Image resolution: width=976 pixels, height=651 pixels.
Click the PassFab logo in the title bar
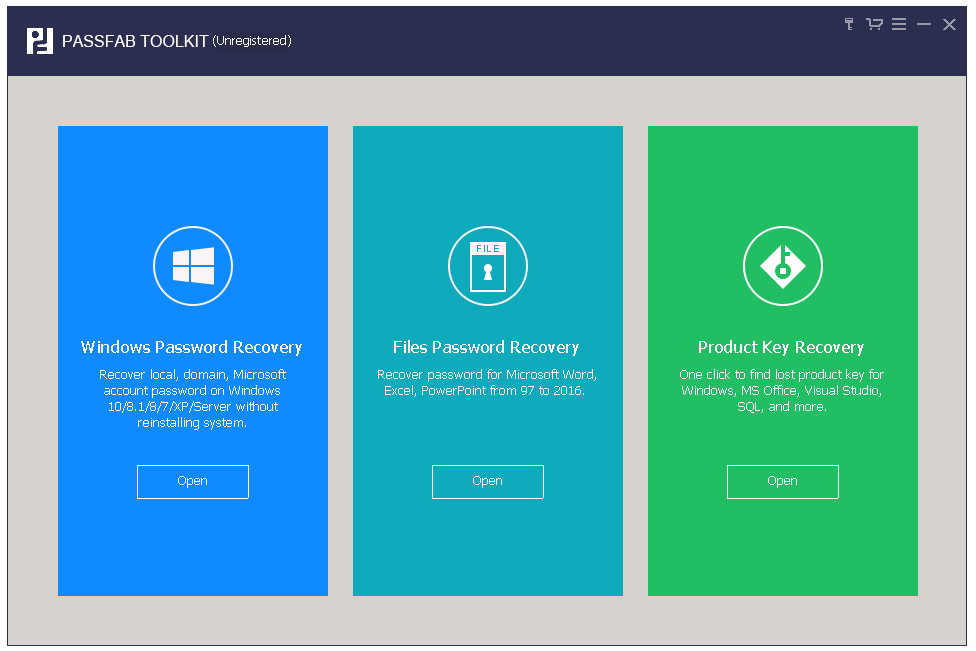tap(38, 40)
